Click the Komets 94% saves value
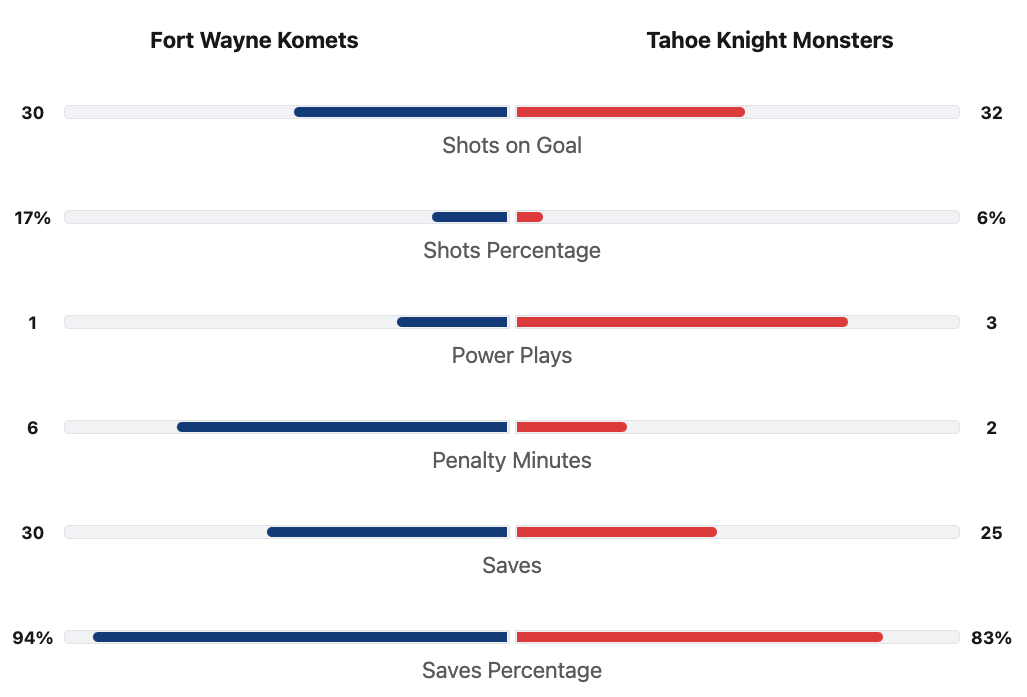Viewport: 1027px width, 697px height. point(32,637)
